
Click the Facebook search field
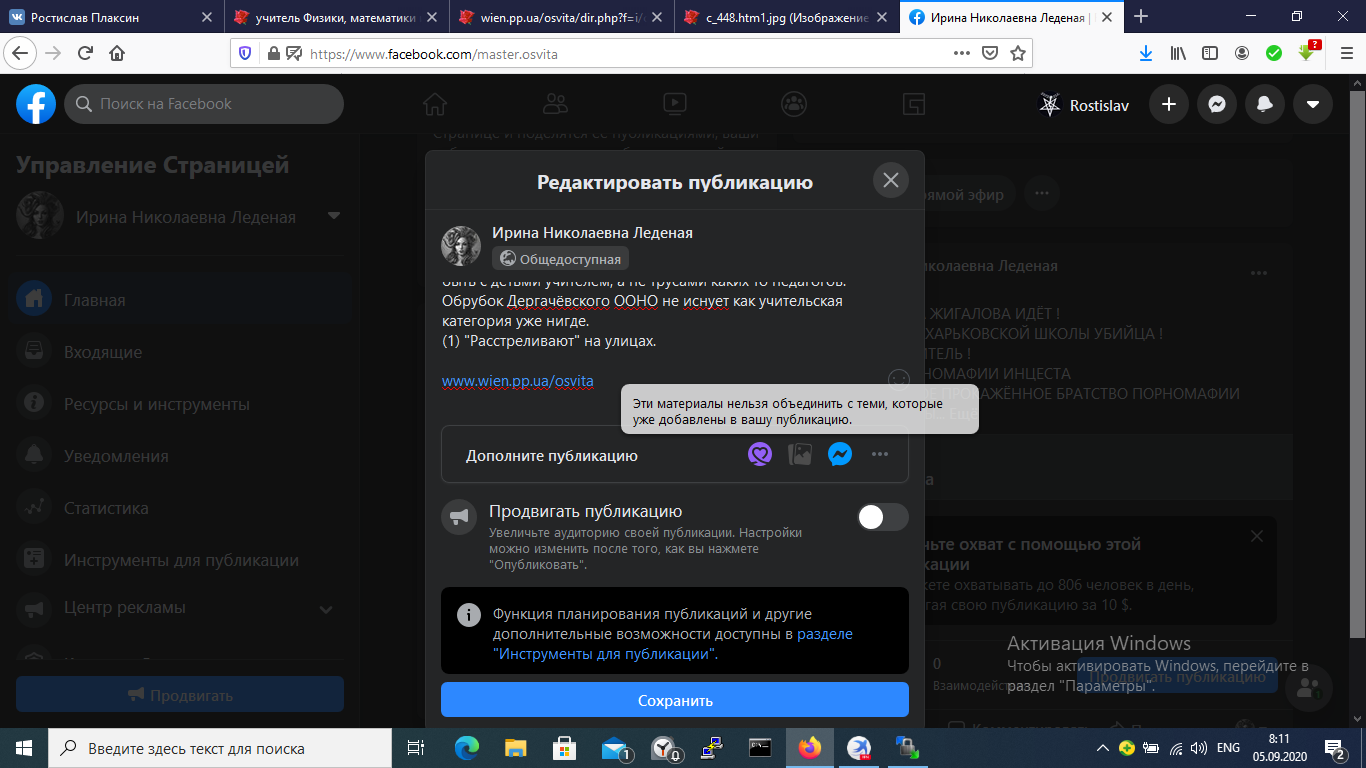pos(204,104)
